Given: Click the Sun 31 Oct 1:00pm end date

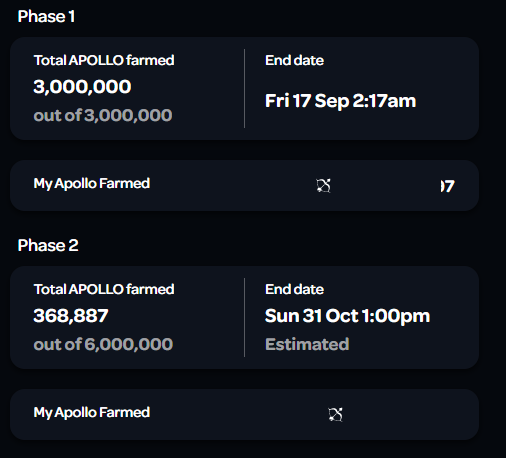Looking at the screenshot, I should pos(347,316).
